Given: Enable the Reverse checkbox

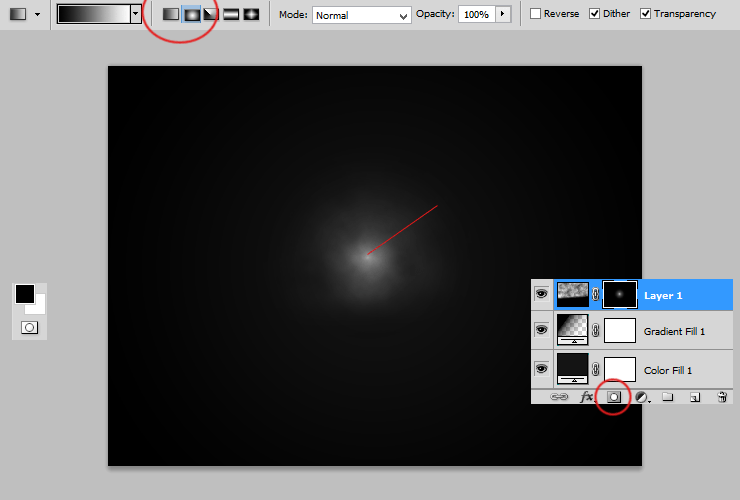Looking at the screenshot, I should point(536,14).
